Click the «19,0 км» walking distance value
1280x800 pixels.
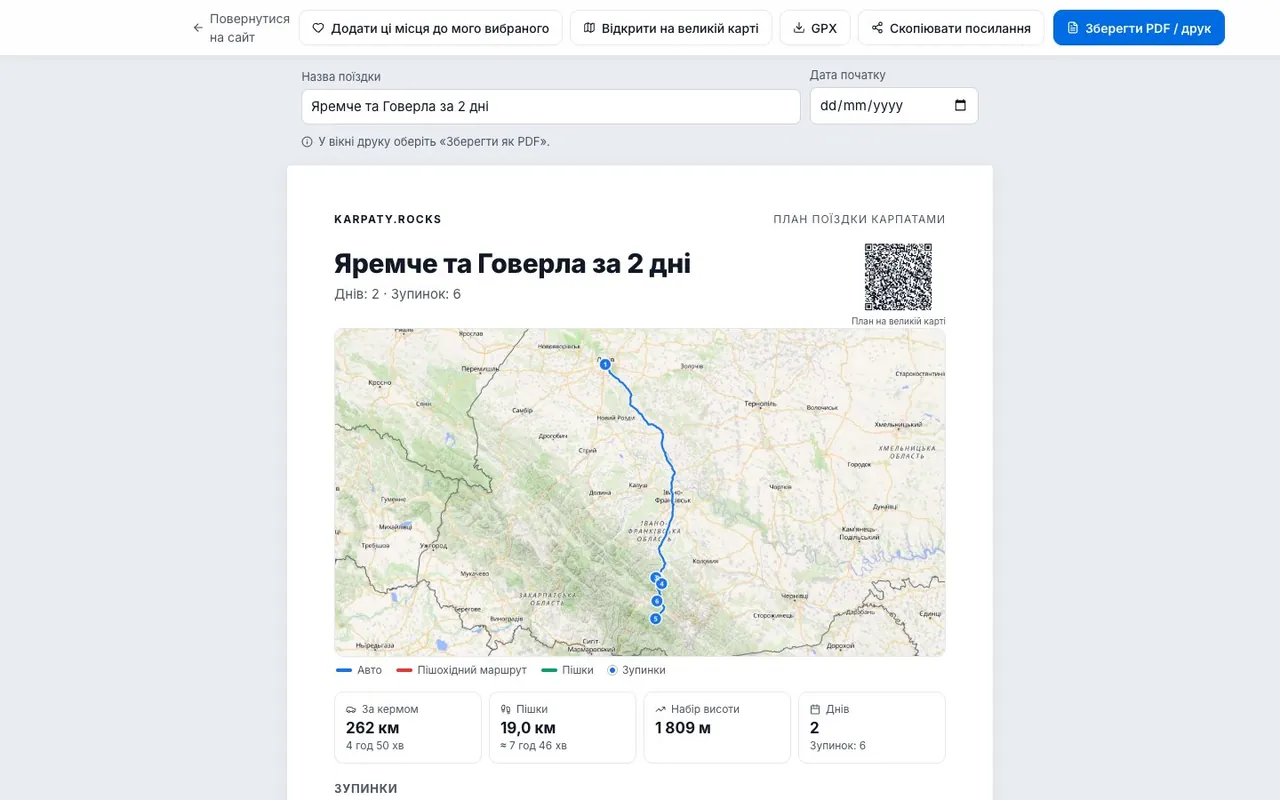528,728
